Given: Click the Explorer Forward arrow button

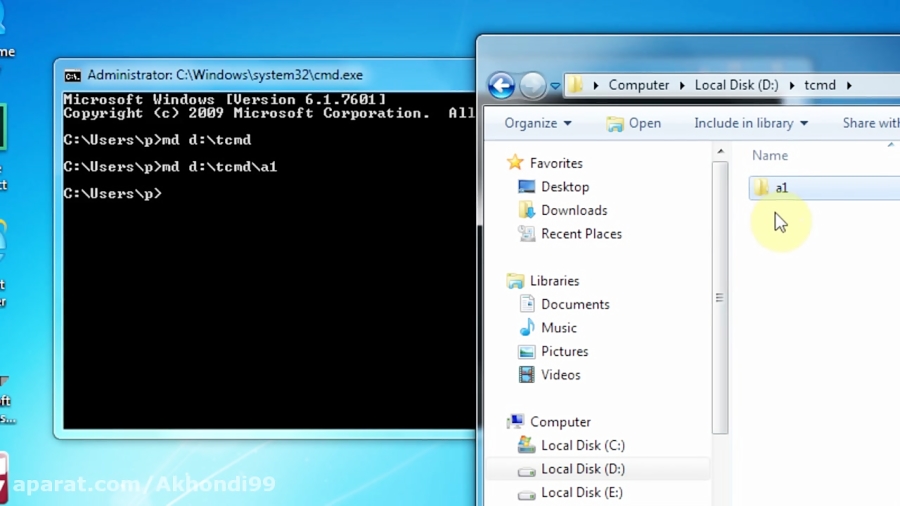Looking at the screenshot, I should [533, 86].
